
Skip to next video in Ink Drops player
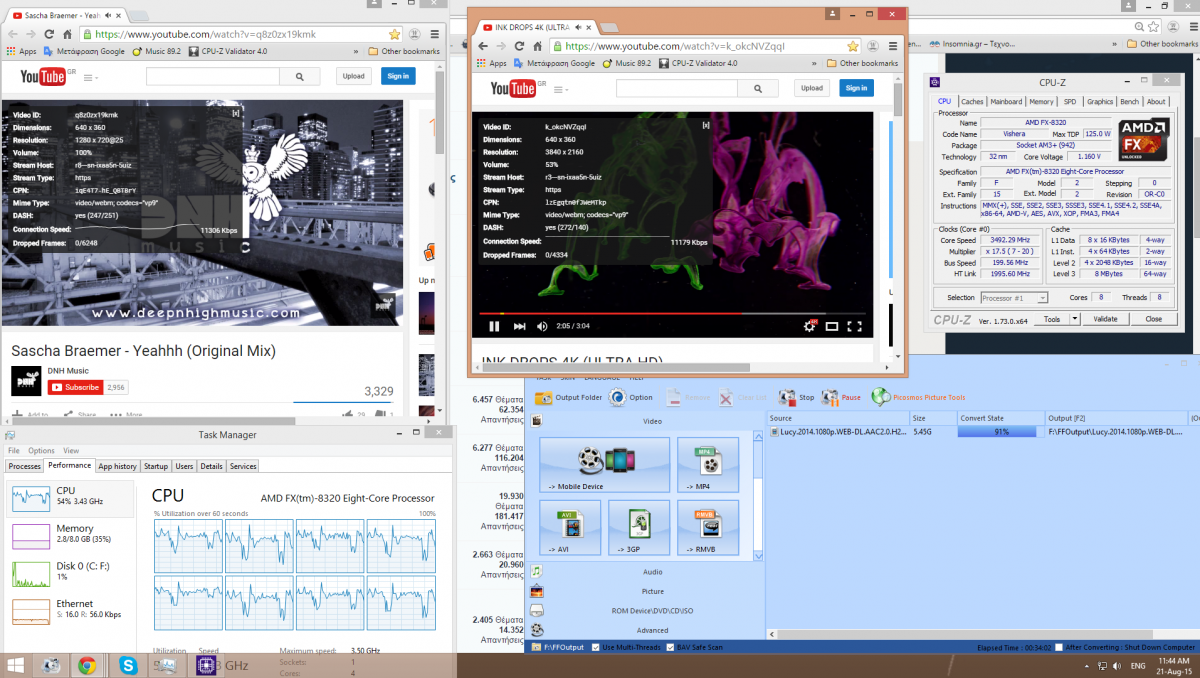[x=519, y=326]
